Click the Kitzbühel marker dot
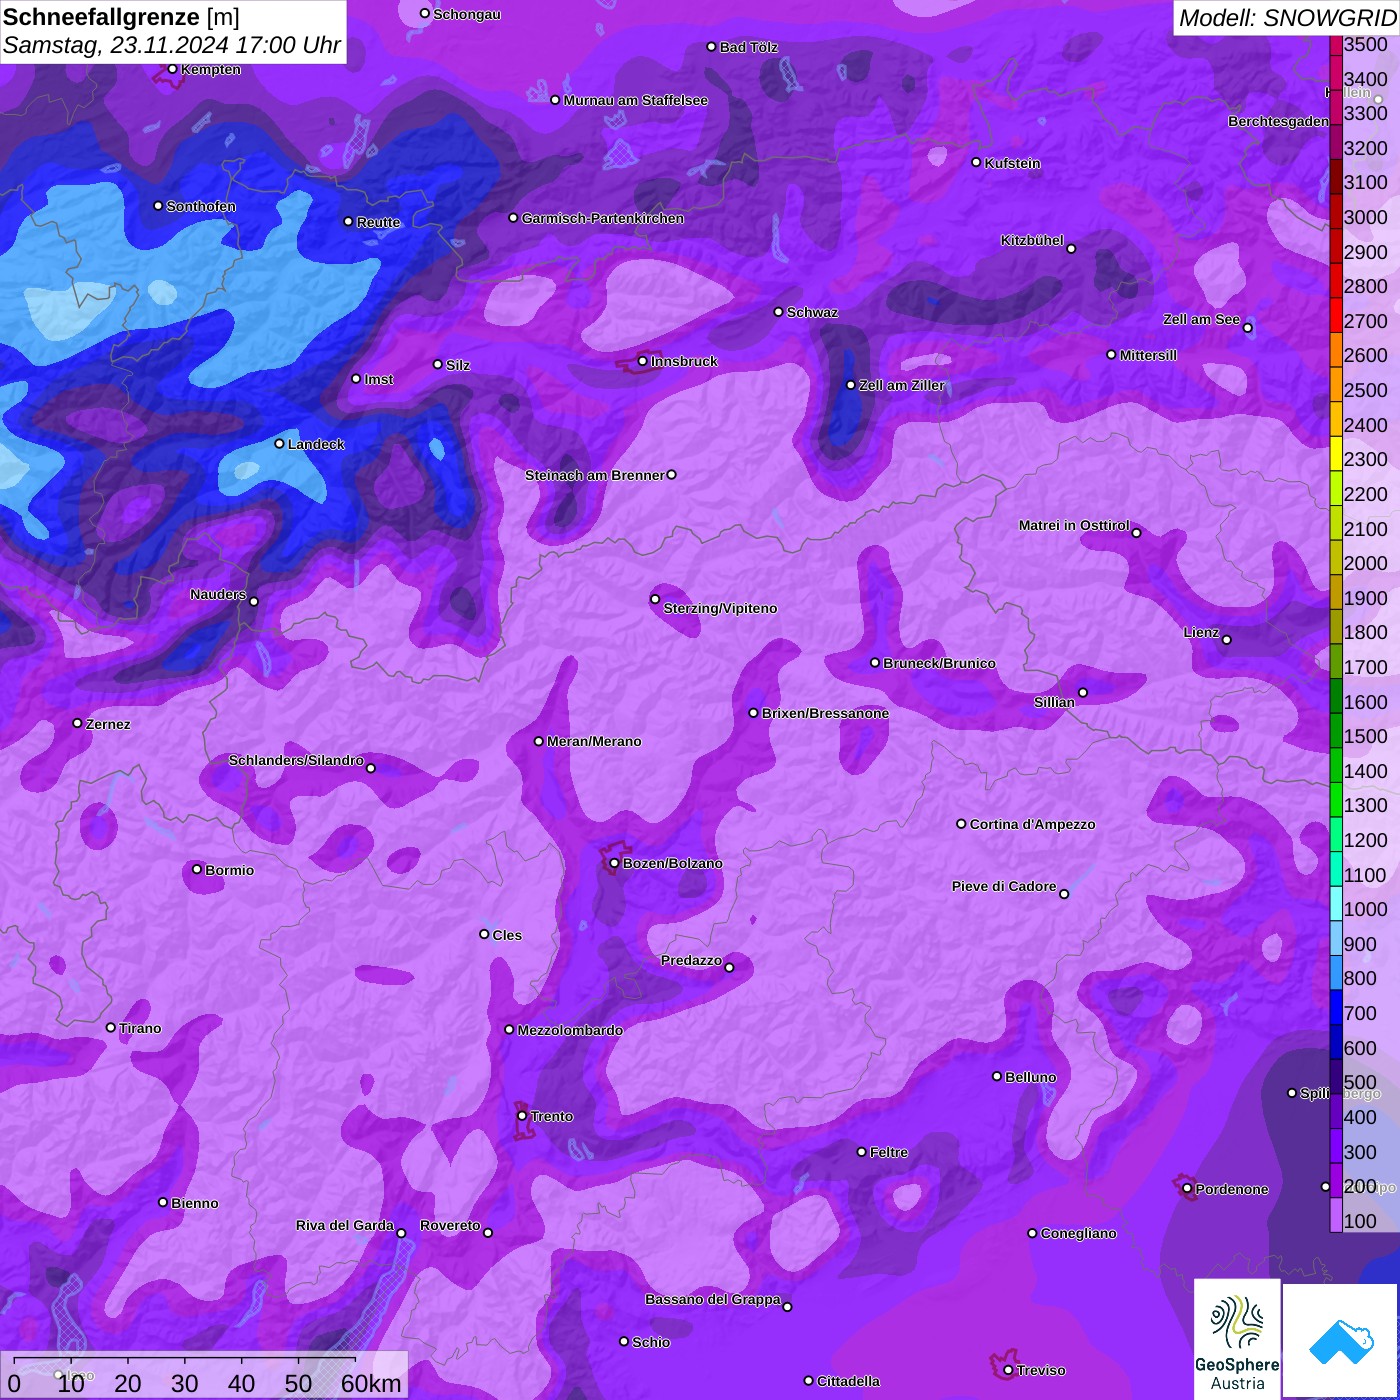This screenshot has height=1400, width=1400. [1072, 249]
